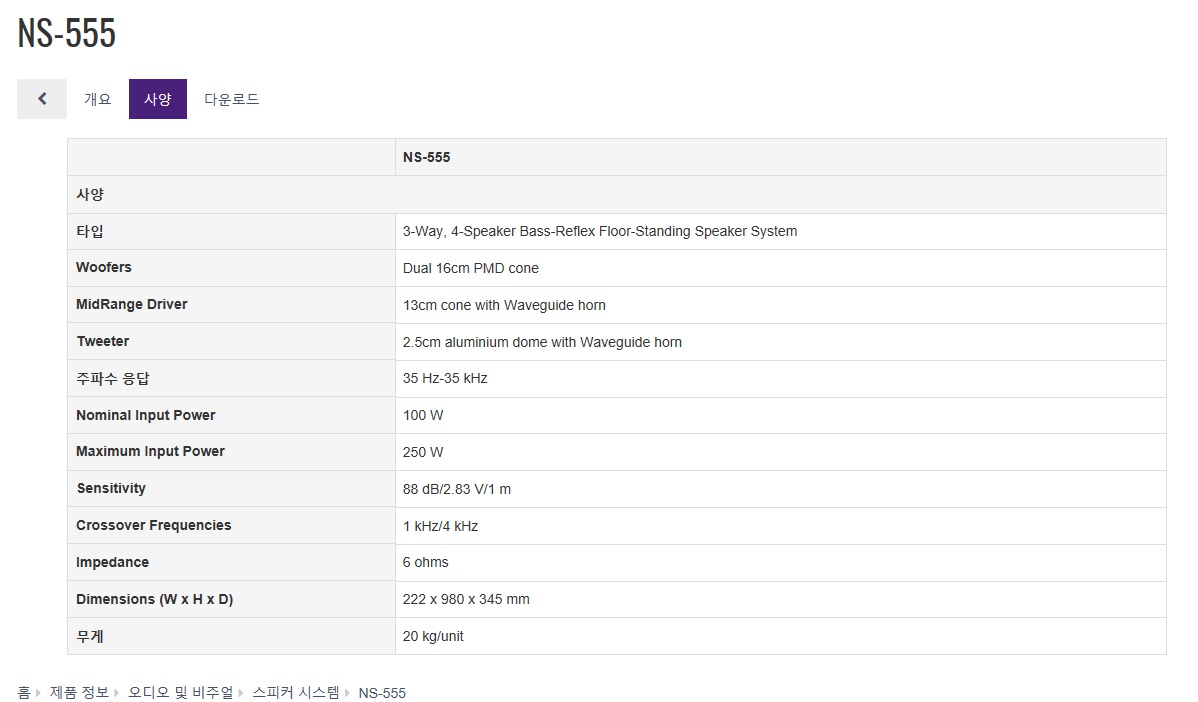Switch to the 다운로드 download tab
Viewport: 1198px width, 702px height.
click(x=232, y=99)
